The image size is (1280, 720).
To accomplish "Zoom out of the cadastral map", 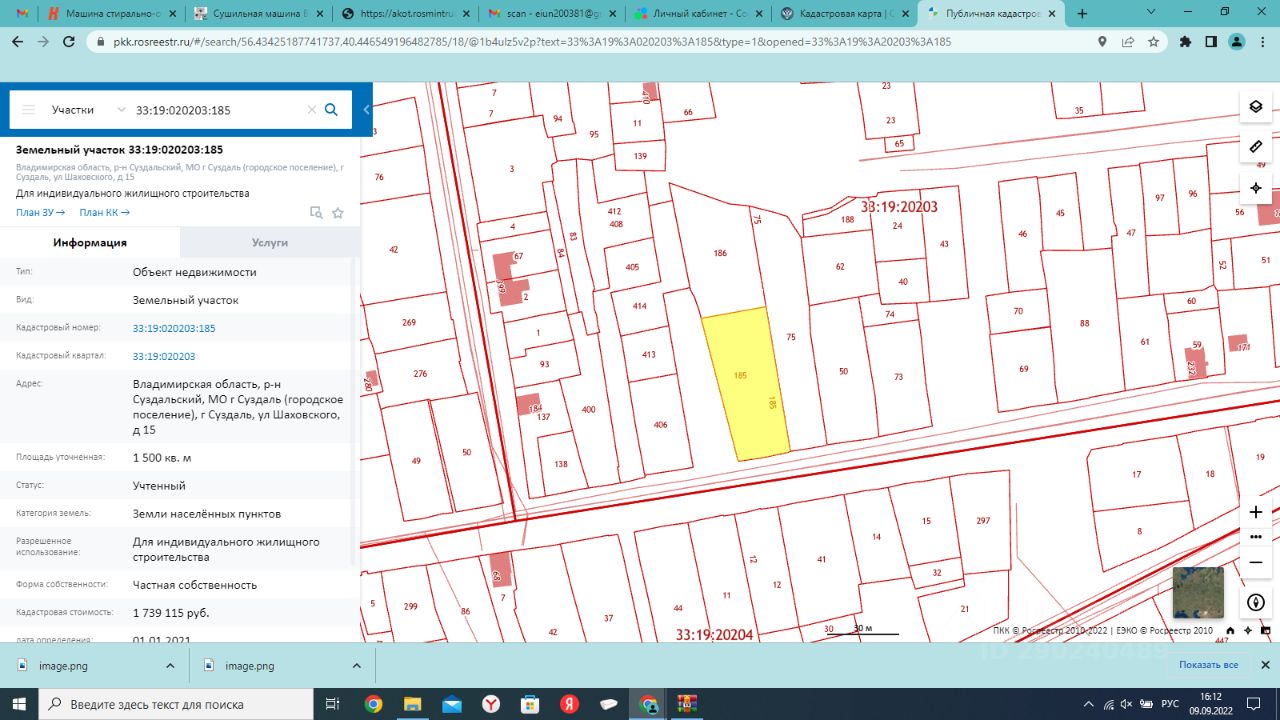I will pos(1256,562).
